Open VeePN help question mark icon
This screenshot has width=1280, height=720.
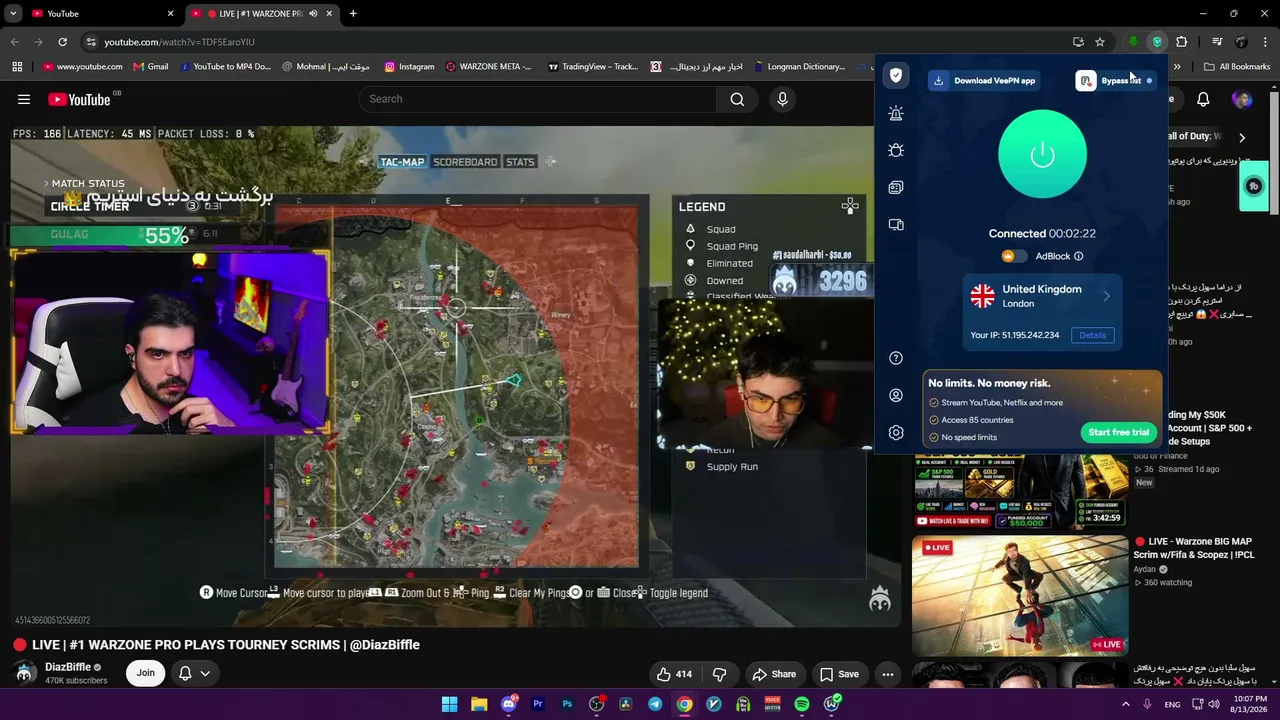(x=896, y=358)
